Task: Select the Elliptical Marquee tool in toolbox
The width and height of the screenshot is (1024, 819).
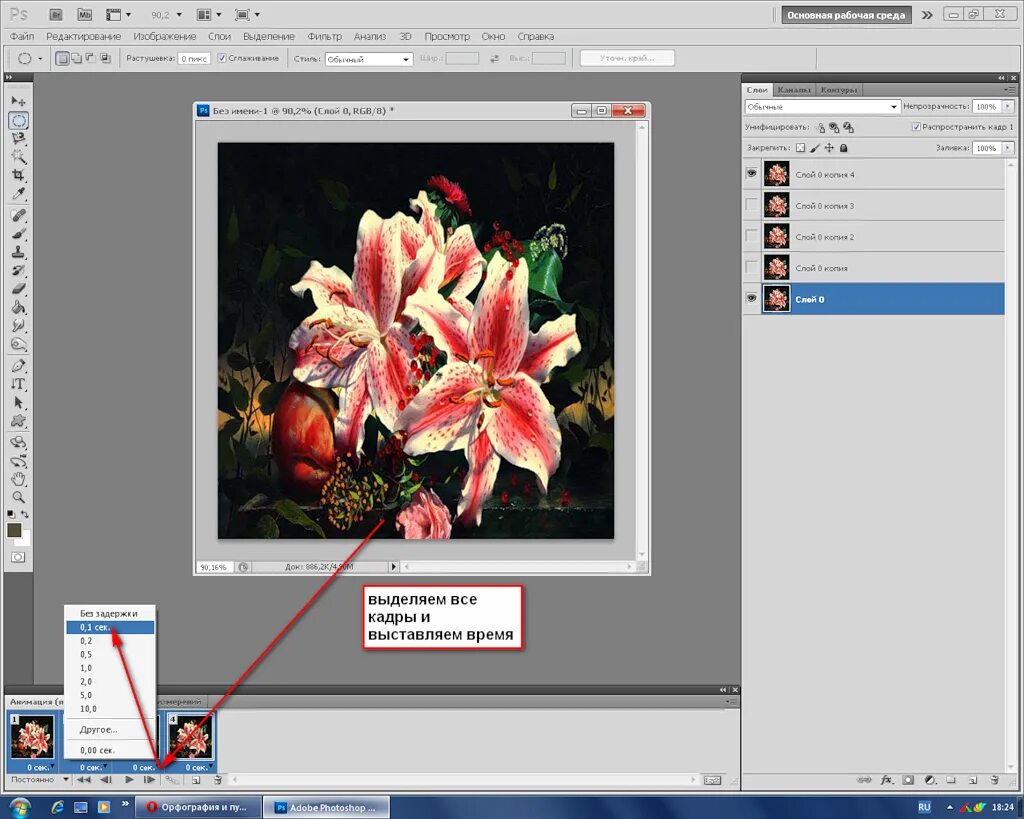Action: 18,120
